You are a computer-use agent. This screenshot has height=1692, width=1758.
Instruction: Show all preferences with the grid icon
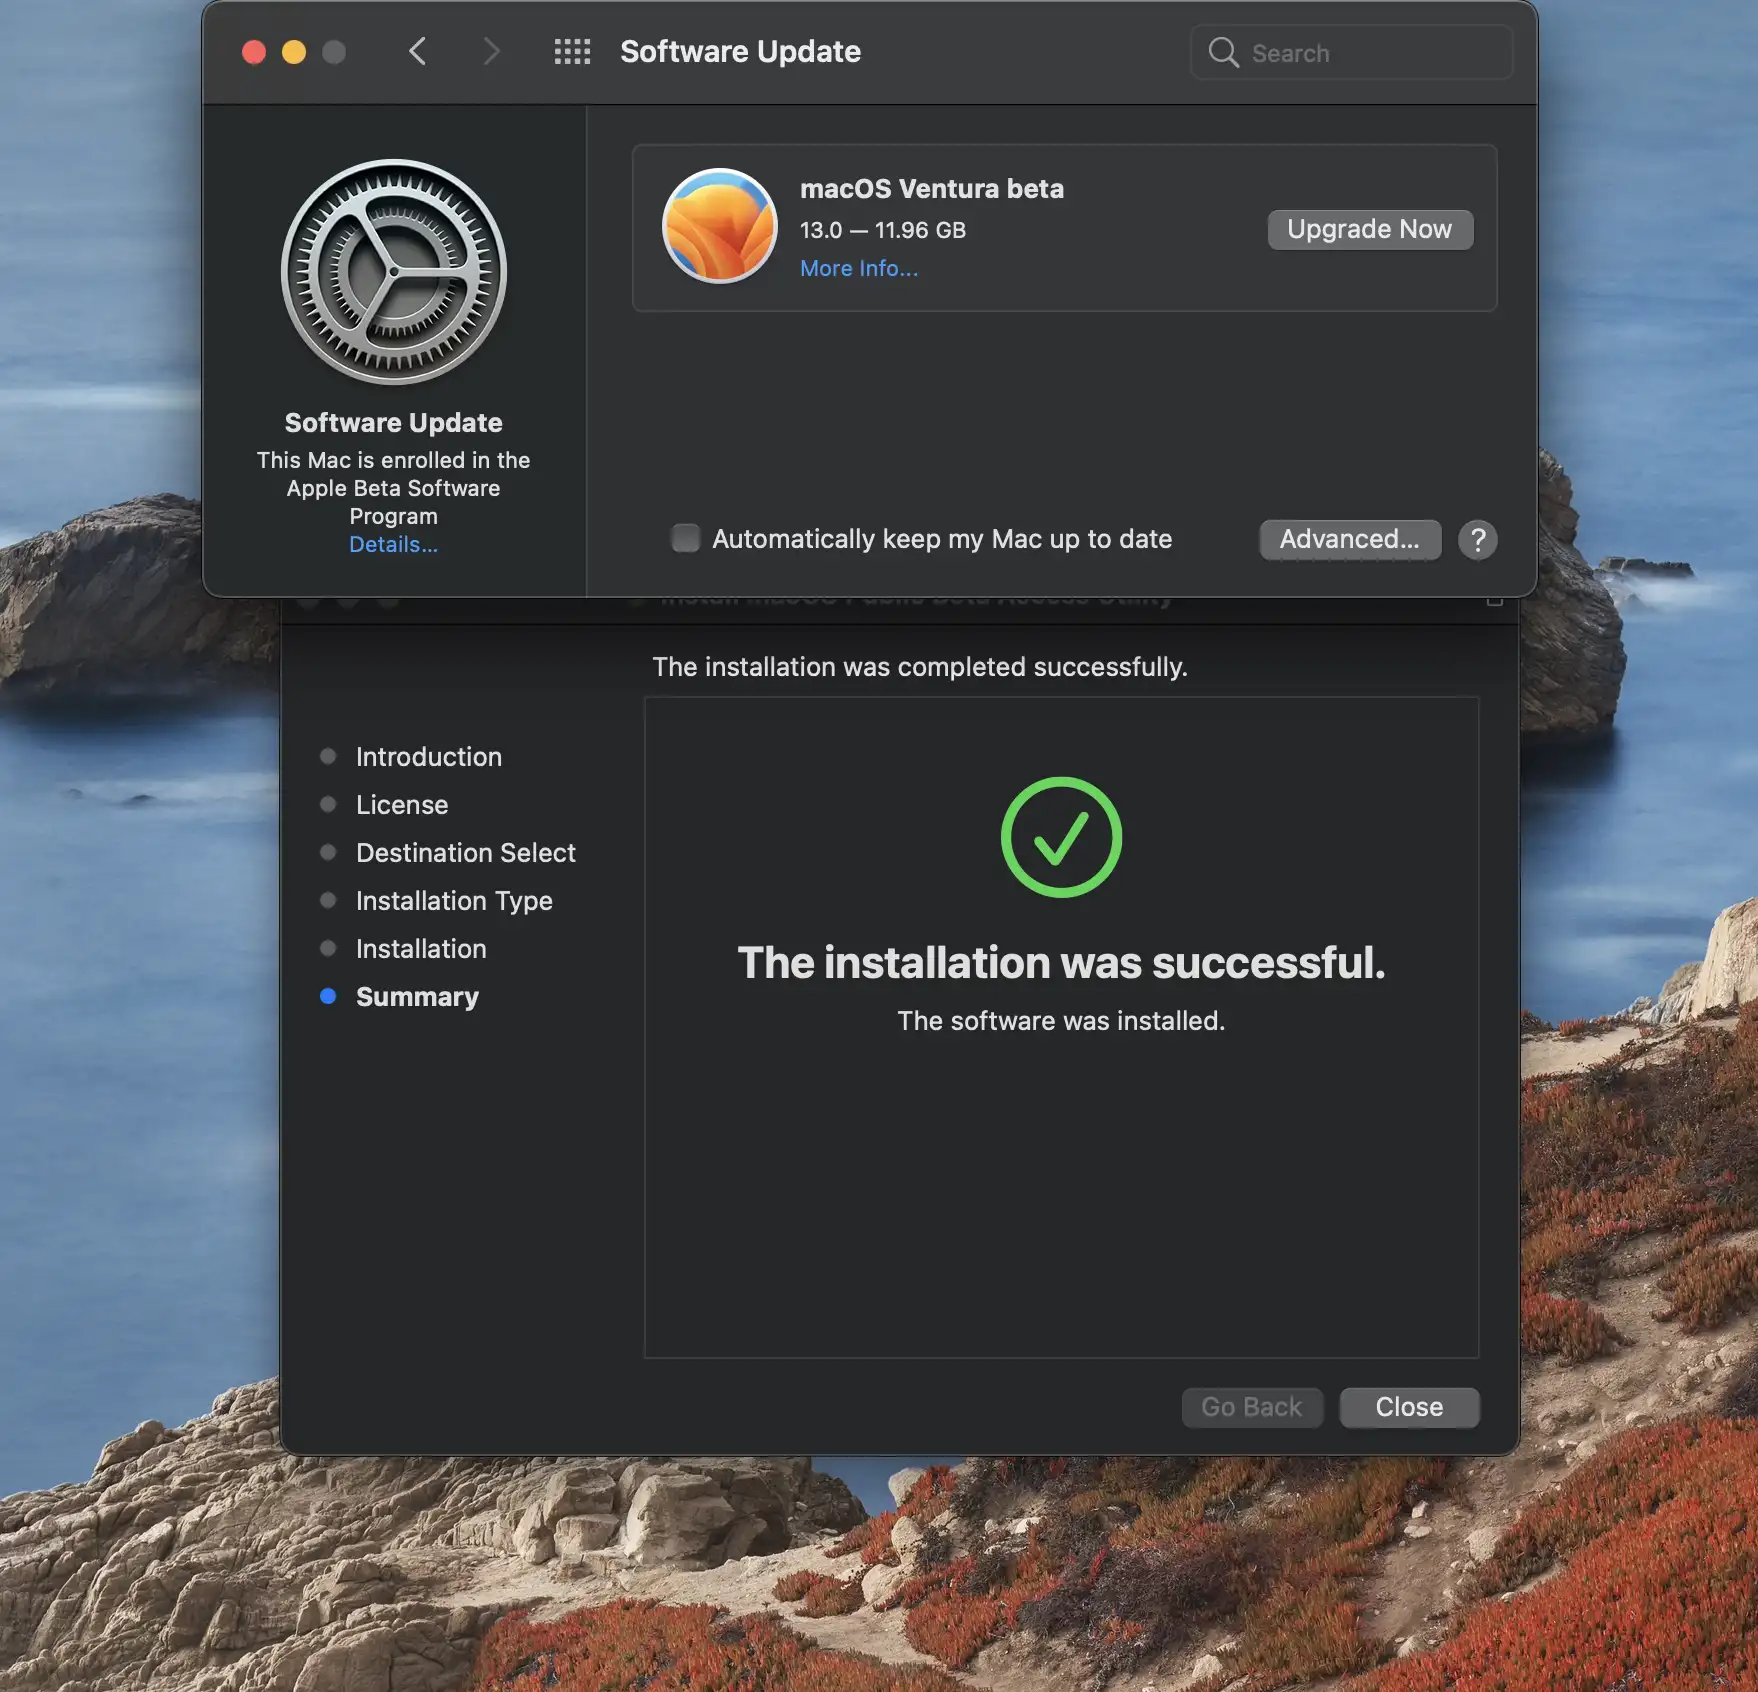tap(572, 52)
